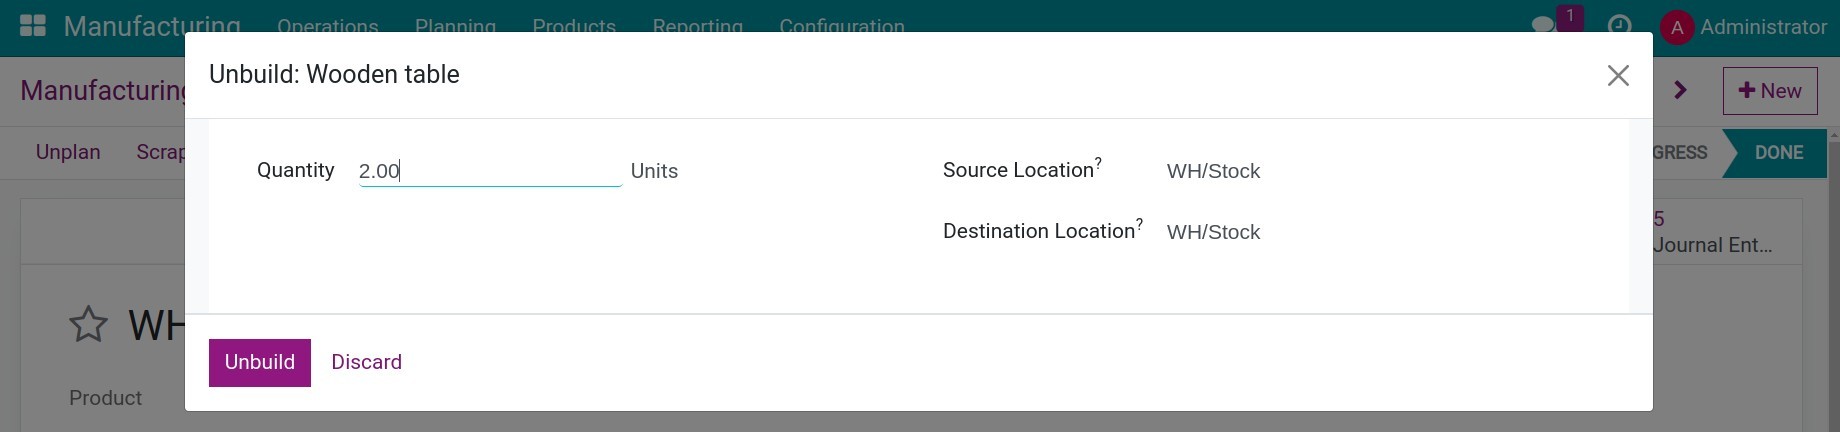Click the Source Location help question mark
This screenshot has width=1840, height=432.
1098,162
